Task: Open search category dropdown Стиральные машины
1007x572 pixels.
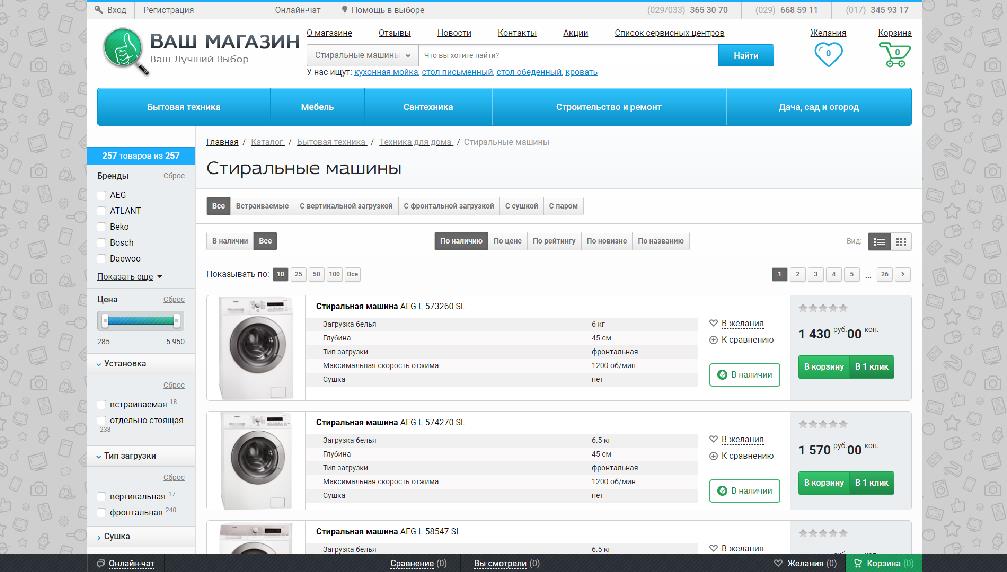Action: coord(363,55)
